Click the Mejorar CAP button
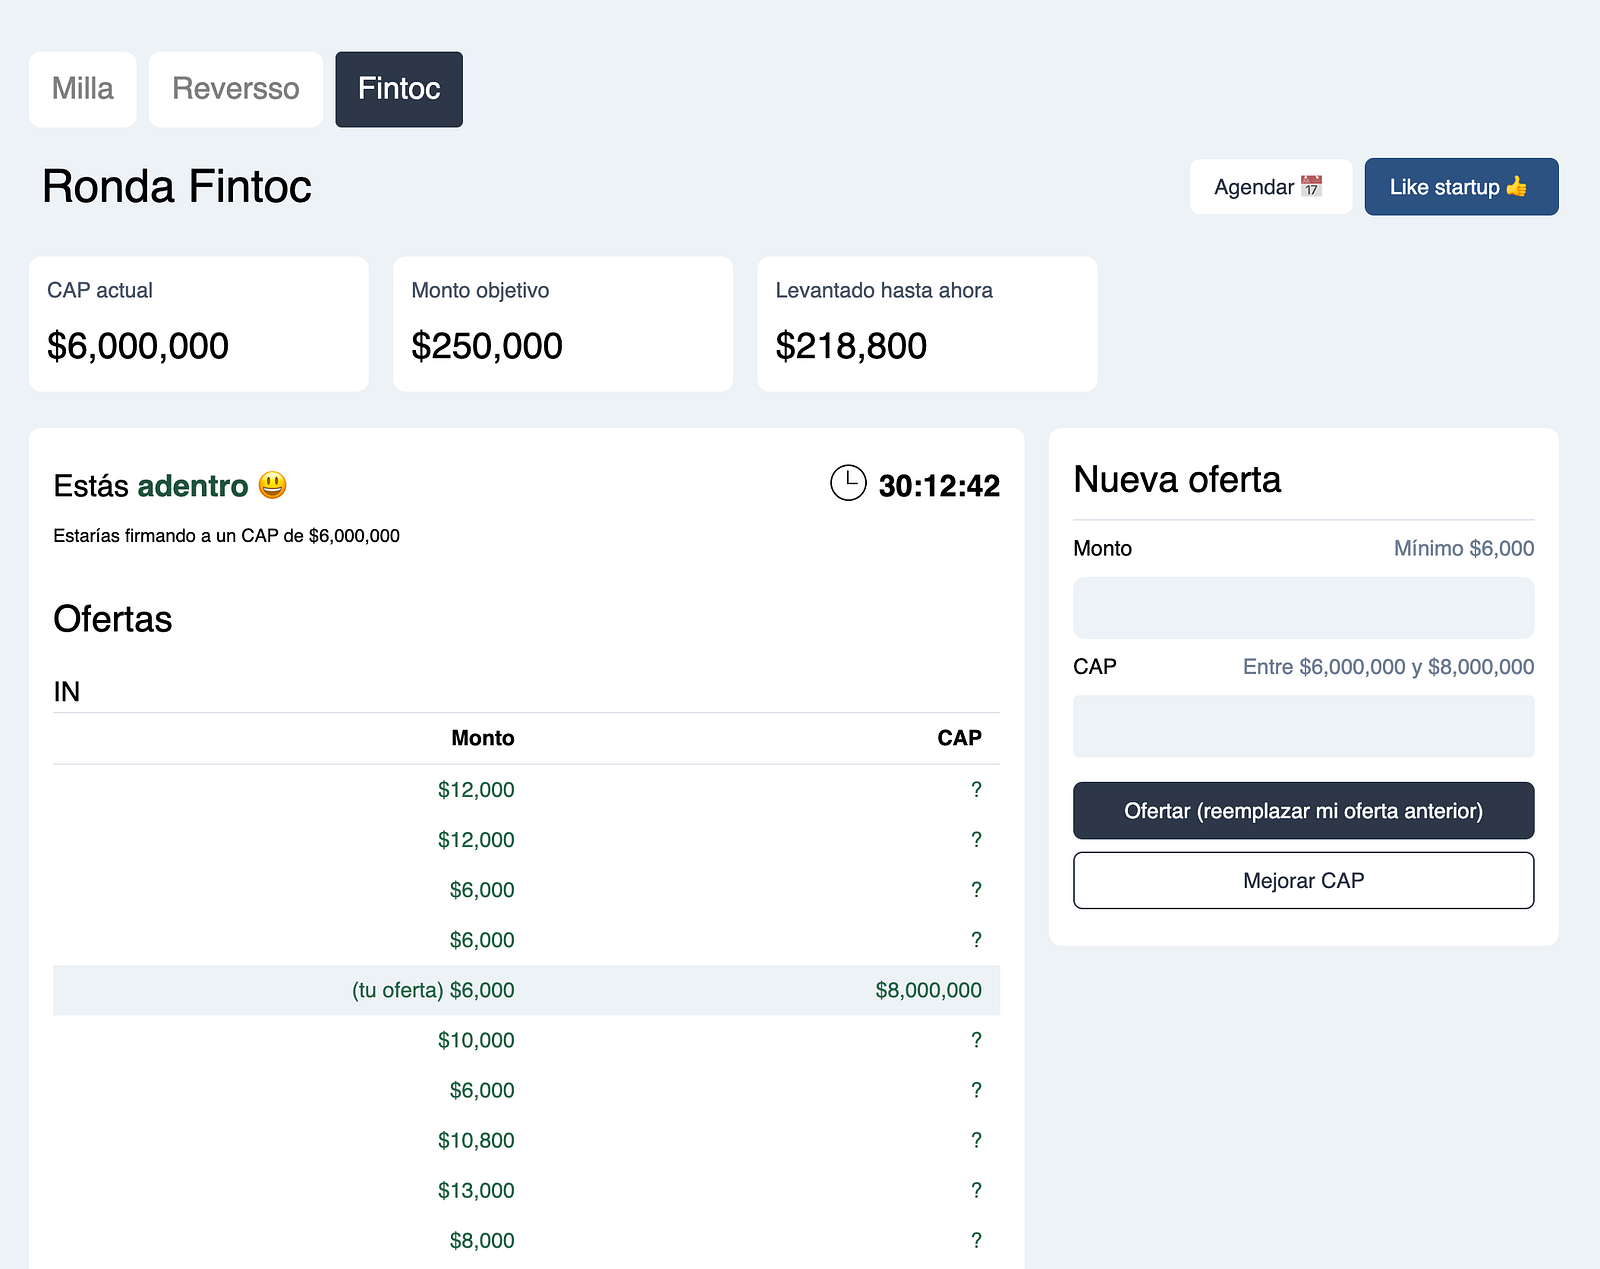The image size is (1600, 1269). tap(1303, 881)
